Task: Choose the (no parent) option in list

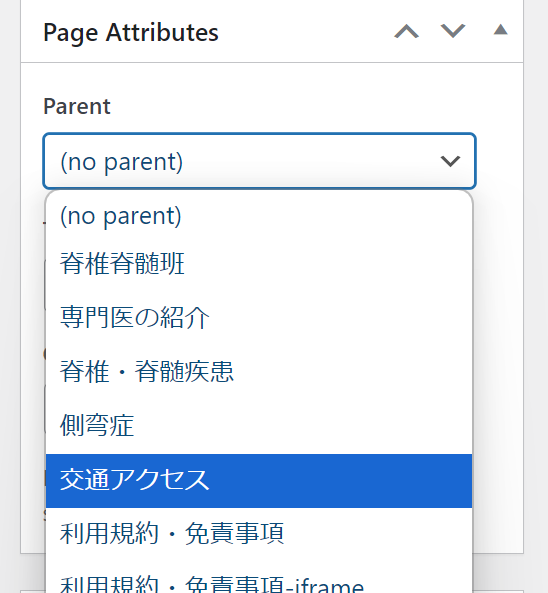Action: click(x=259, y=217)
